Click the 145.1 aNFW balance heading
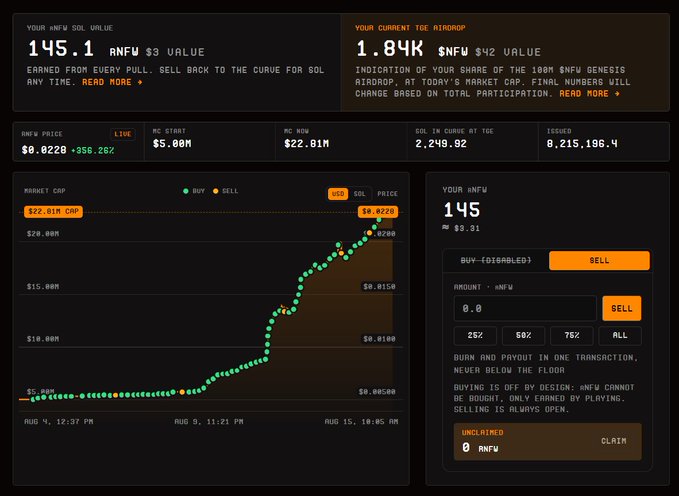Screen dimensions: 679x496 (x=61, y=49)
